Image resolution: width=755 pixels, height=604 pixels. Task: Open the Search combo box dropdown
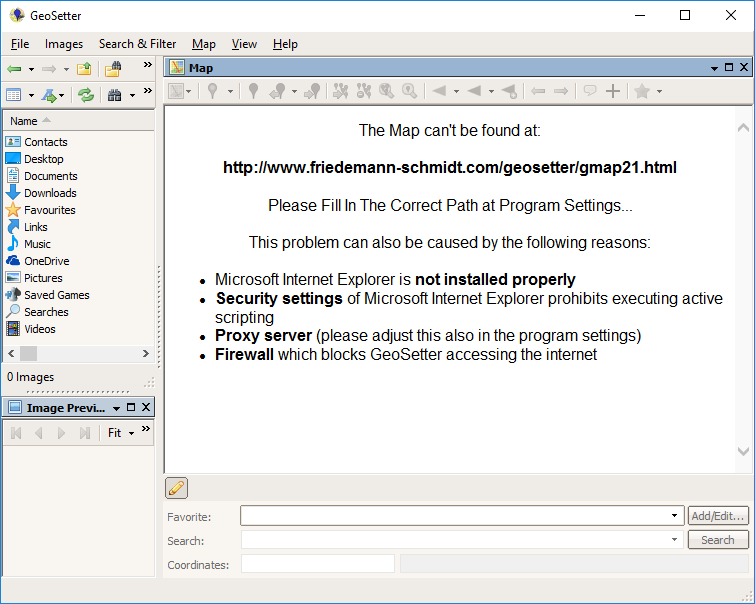click(x=674, y=539)
